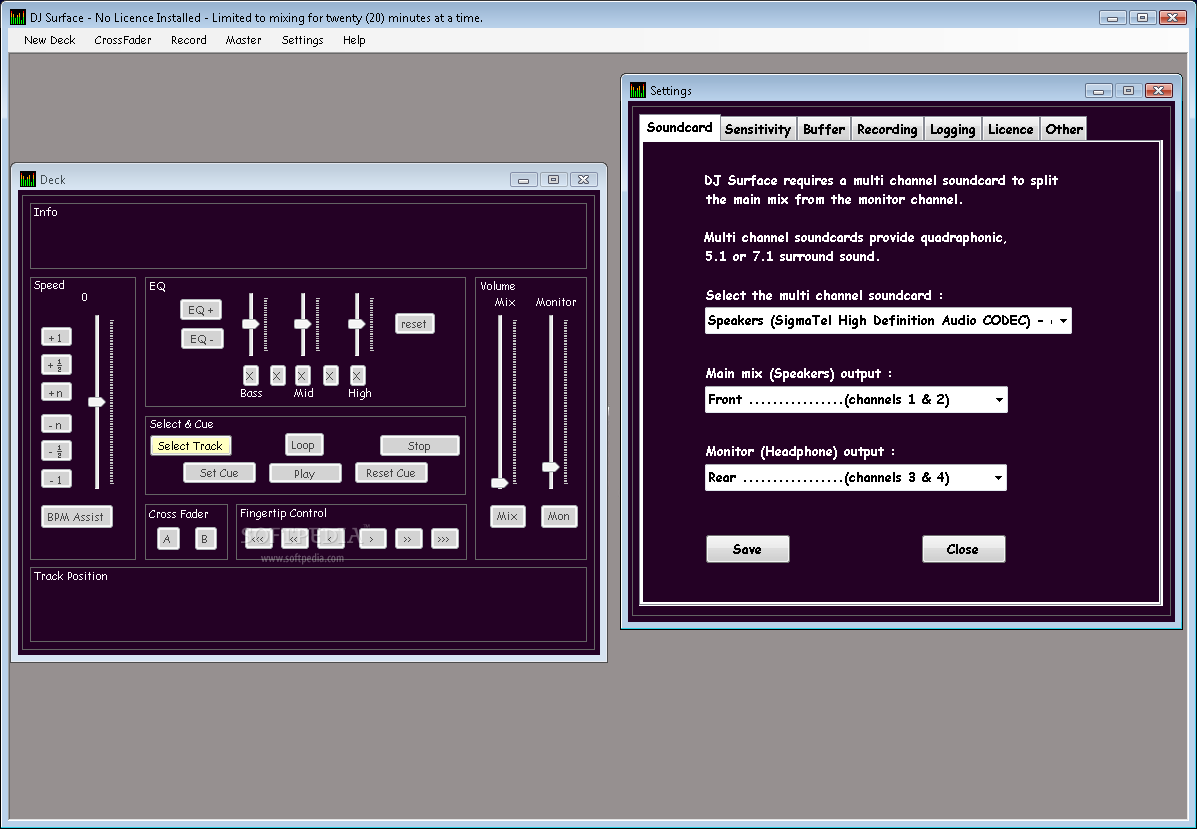This screenshot has height=829, width=1197.
Task: Open the Settings menu in menu bar
Action: click(x=302, y=40)
